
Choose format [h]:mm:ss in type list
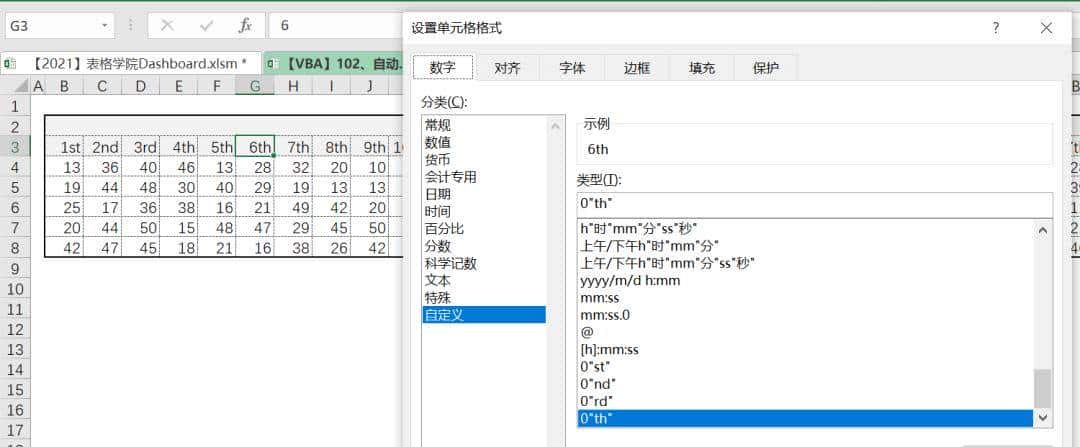click(805, 349)
